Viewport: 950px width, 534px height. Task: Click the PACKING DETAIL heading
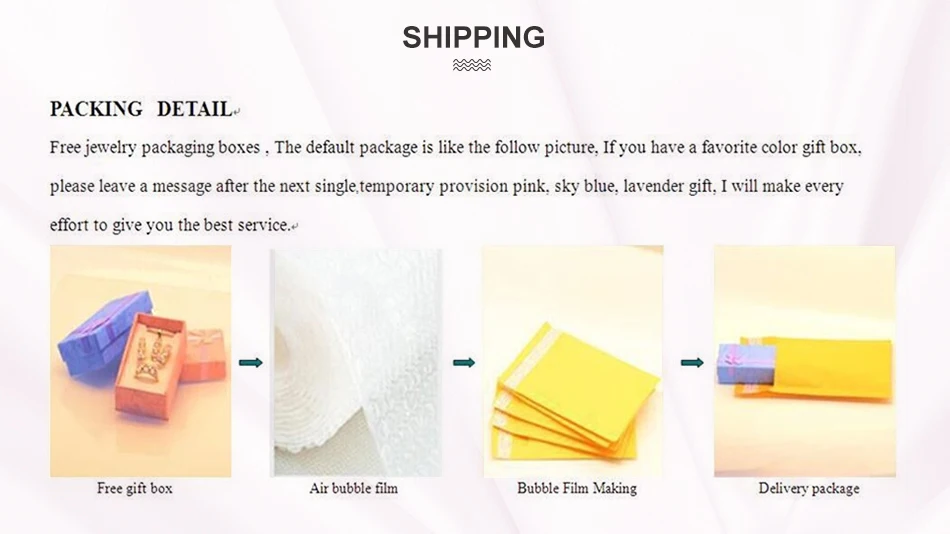(x=141, y=109)
